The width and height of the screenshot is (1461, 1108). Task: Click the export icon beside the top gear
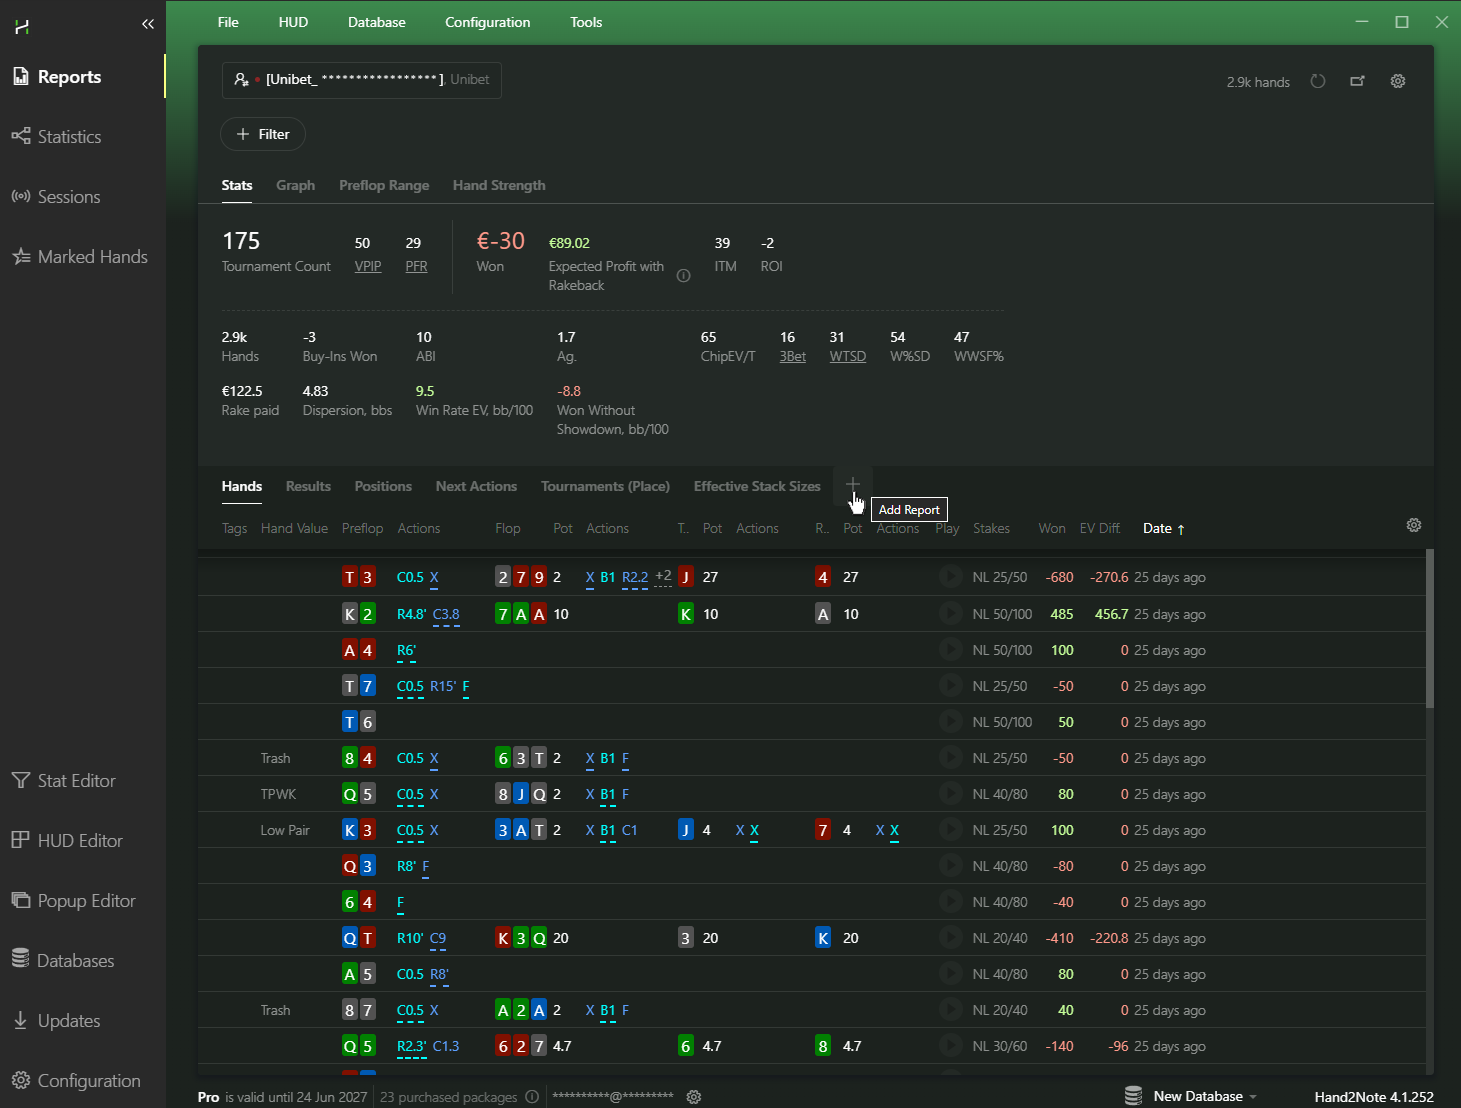point(1357,82)
